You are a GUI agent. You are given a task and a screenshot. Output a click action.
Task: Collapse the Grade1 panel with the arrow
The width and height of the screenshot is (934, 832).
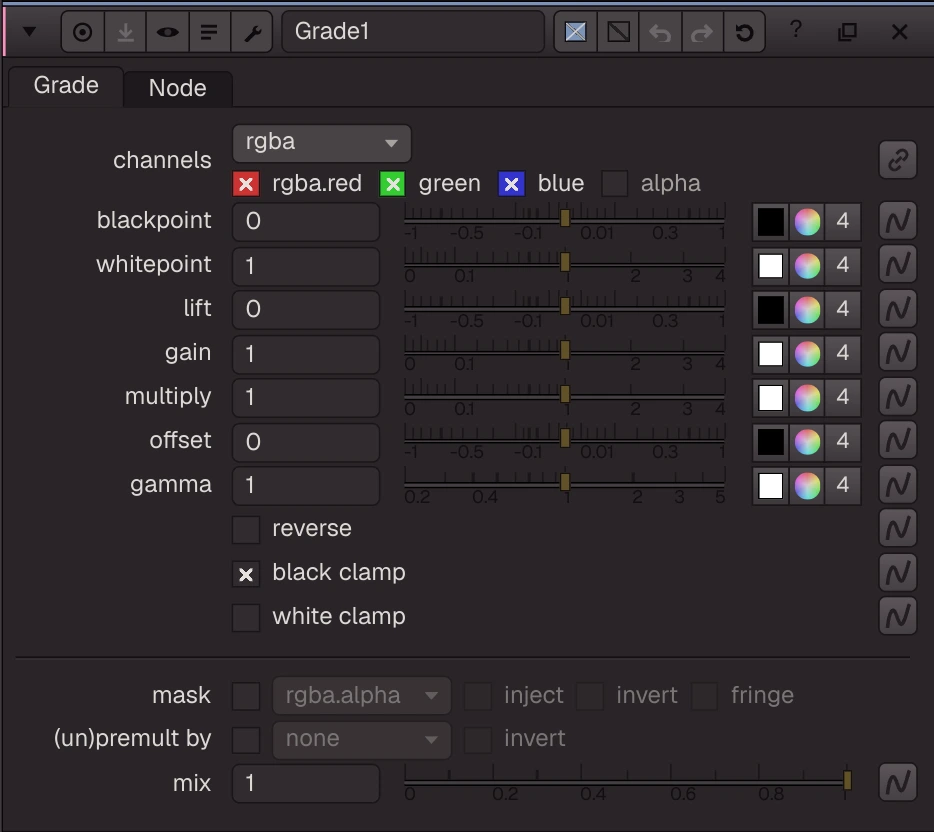point(29,32)
